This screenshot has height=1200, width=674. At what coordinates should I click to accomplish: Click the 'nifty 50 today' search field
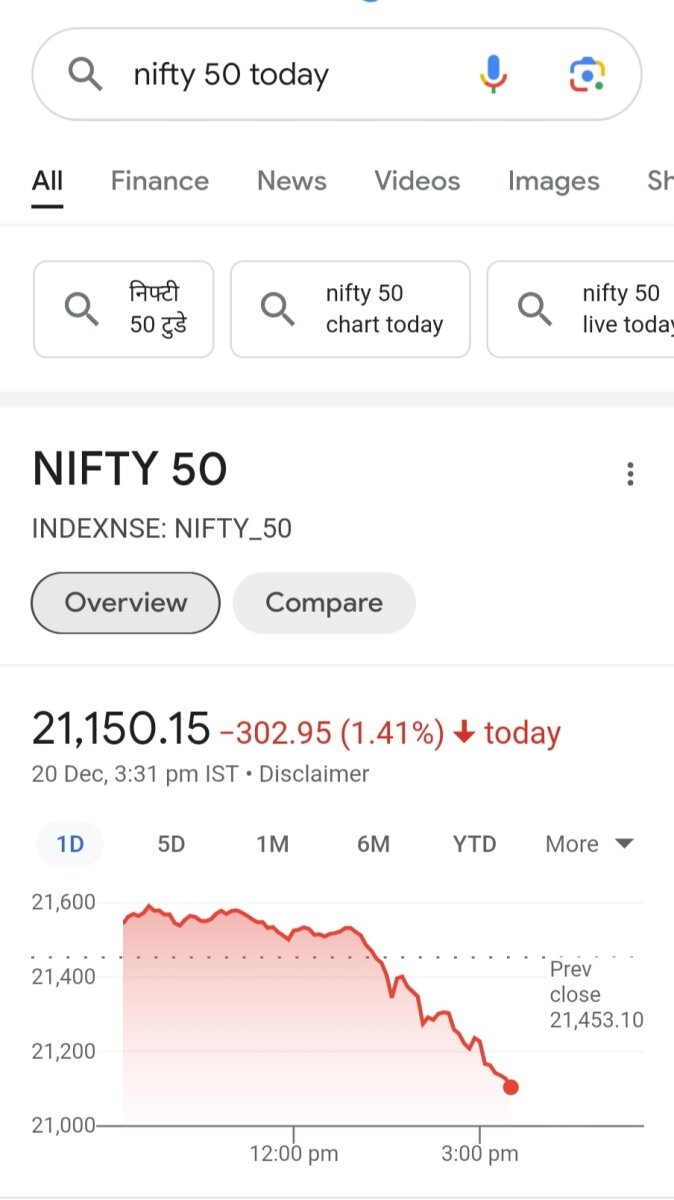click(290, 75)
